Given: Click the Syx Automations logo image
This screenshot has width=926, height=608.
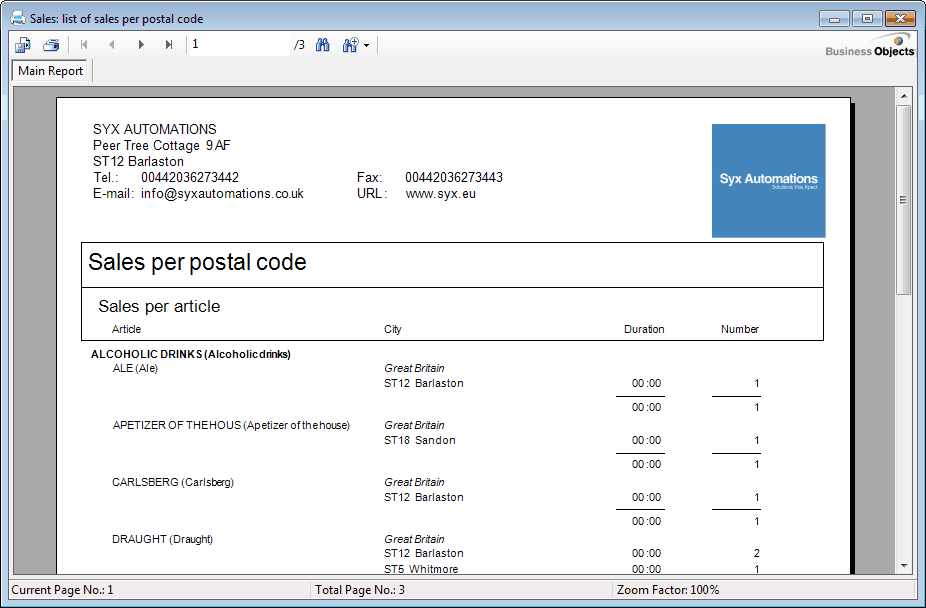Looking at the screenshot, I should coord(768,181).
